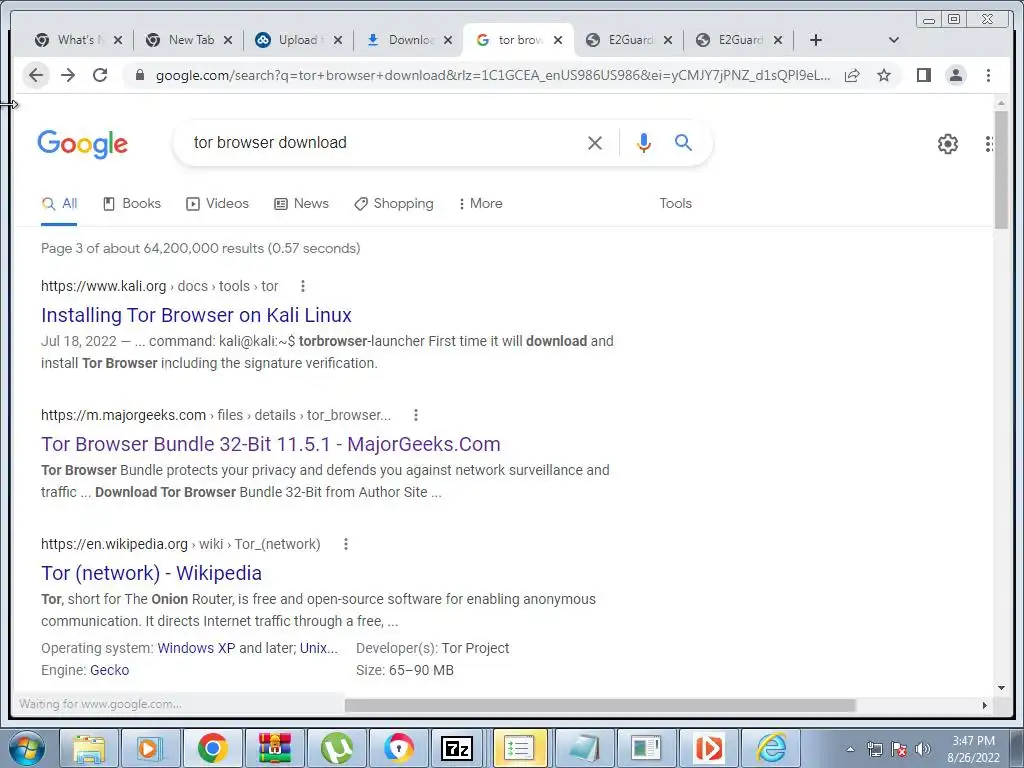Screen dimensions: 1024x768
Task: Open Windows Explorer from the taskbar
Action: [x=89, y=748]
